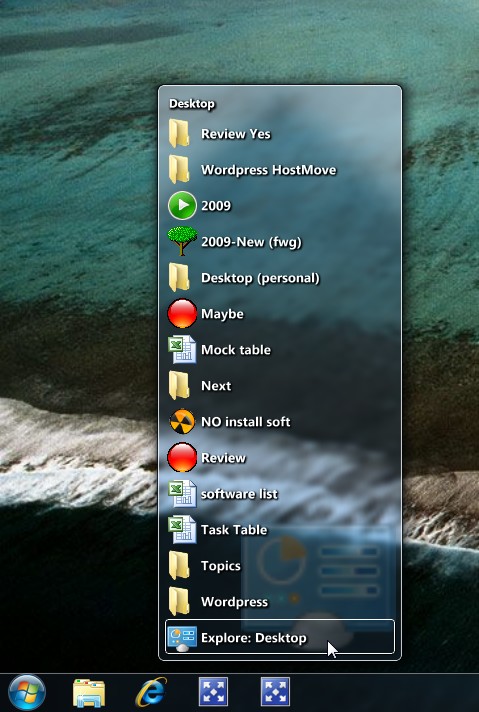Screen dimensions: 479x712
Task: Open the Mock table spreadsheet
Action: click(280, 350)
